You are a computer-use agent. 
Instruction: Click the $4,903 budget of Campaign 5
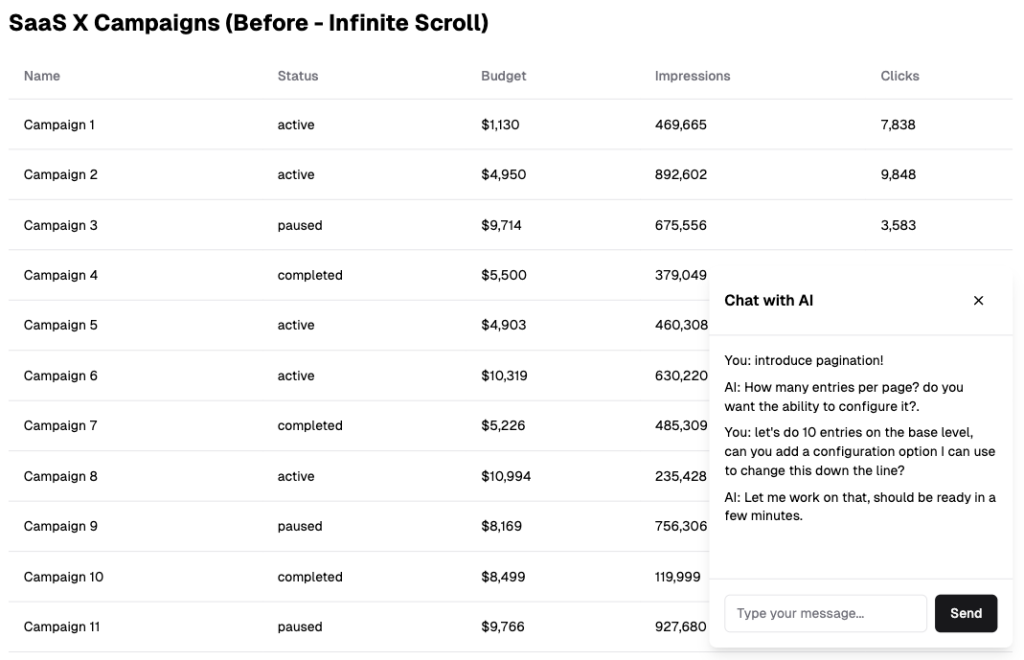pyautogui.click(x=504, y=325)
